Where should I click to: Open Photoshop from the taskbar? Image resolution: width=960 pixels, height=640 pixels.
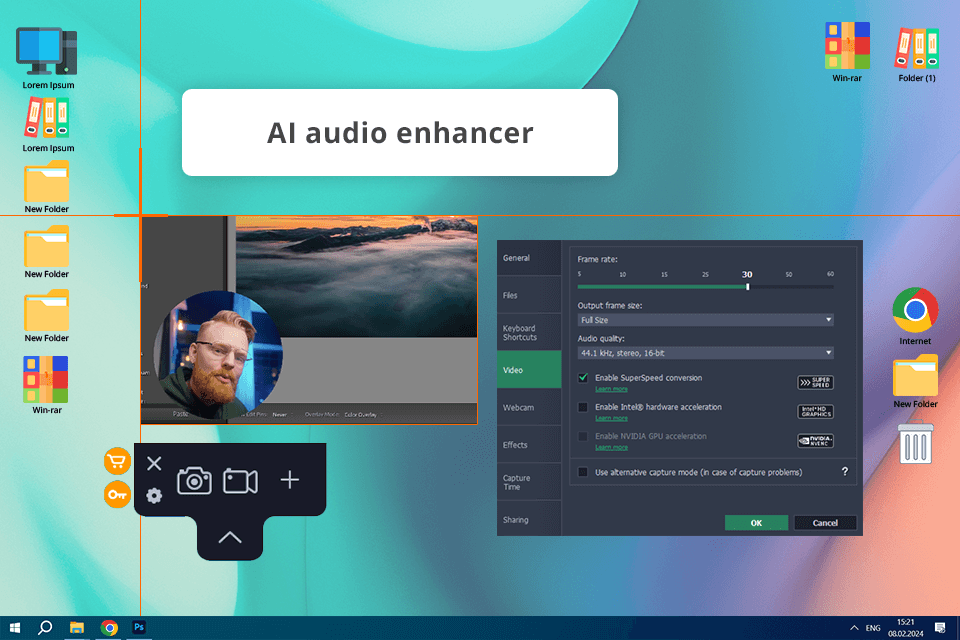139,627
